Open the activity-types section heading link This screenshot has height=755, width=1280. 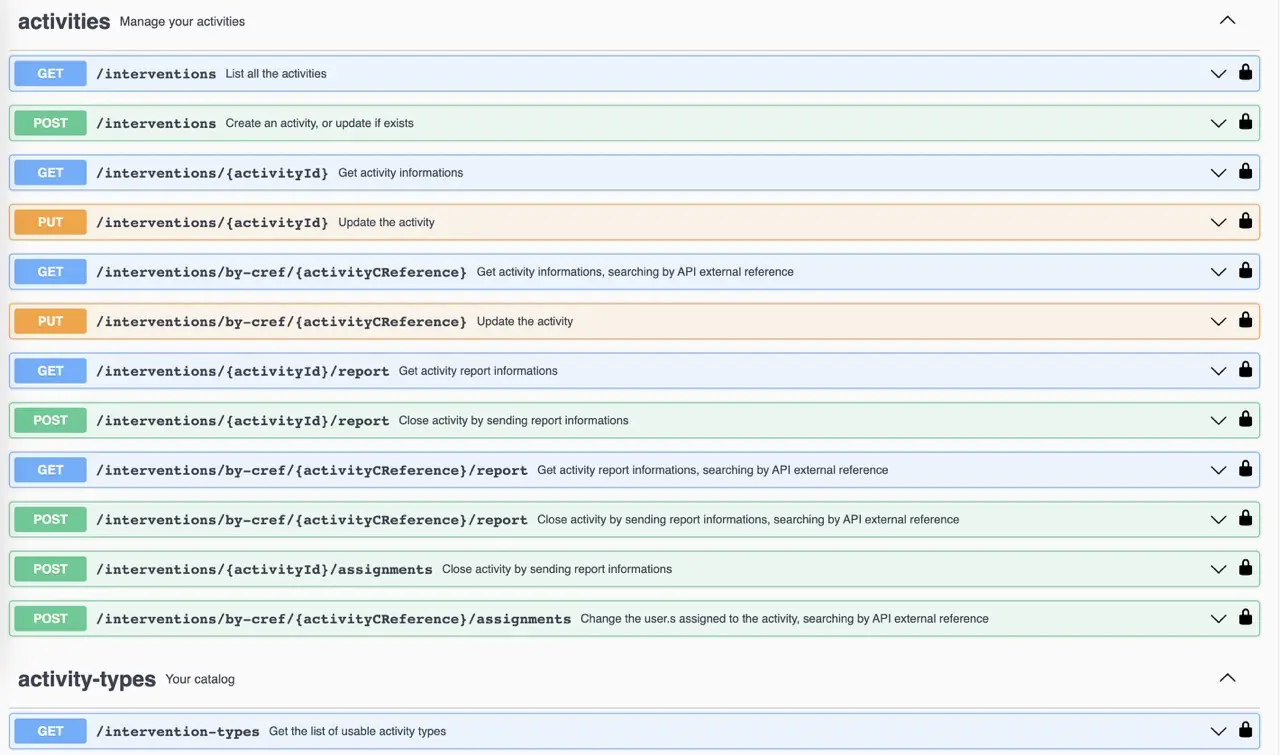[87, 680]
